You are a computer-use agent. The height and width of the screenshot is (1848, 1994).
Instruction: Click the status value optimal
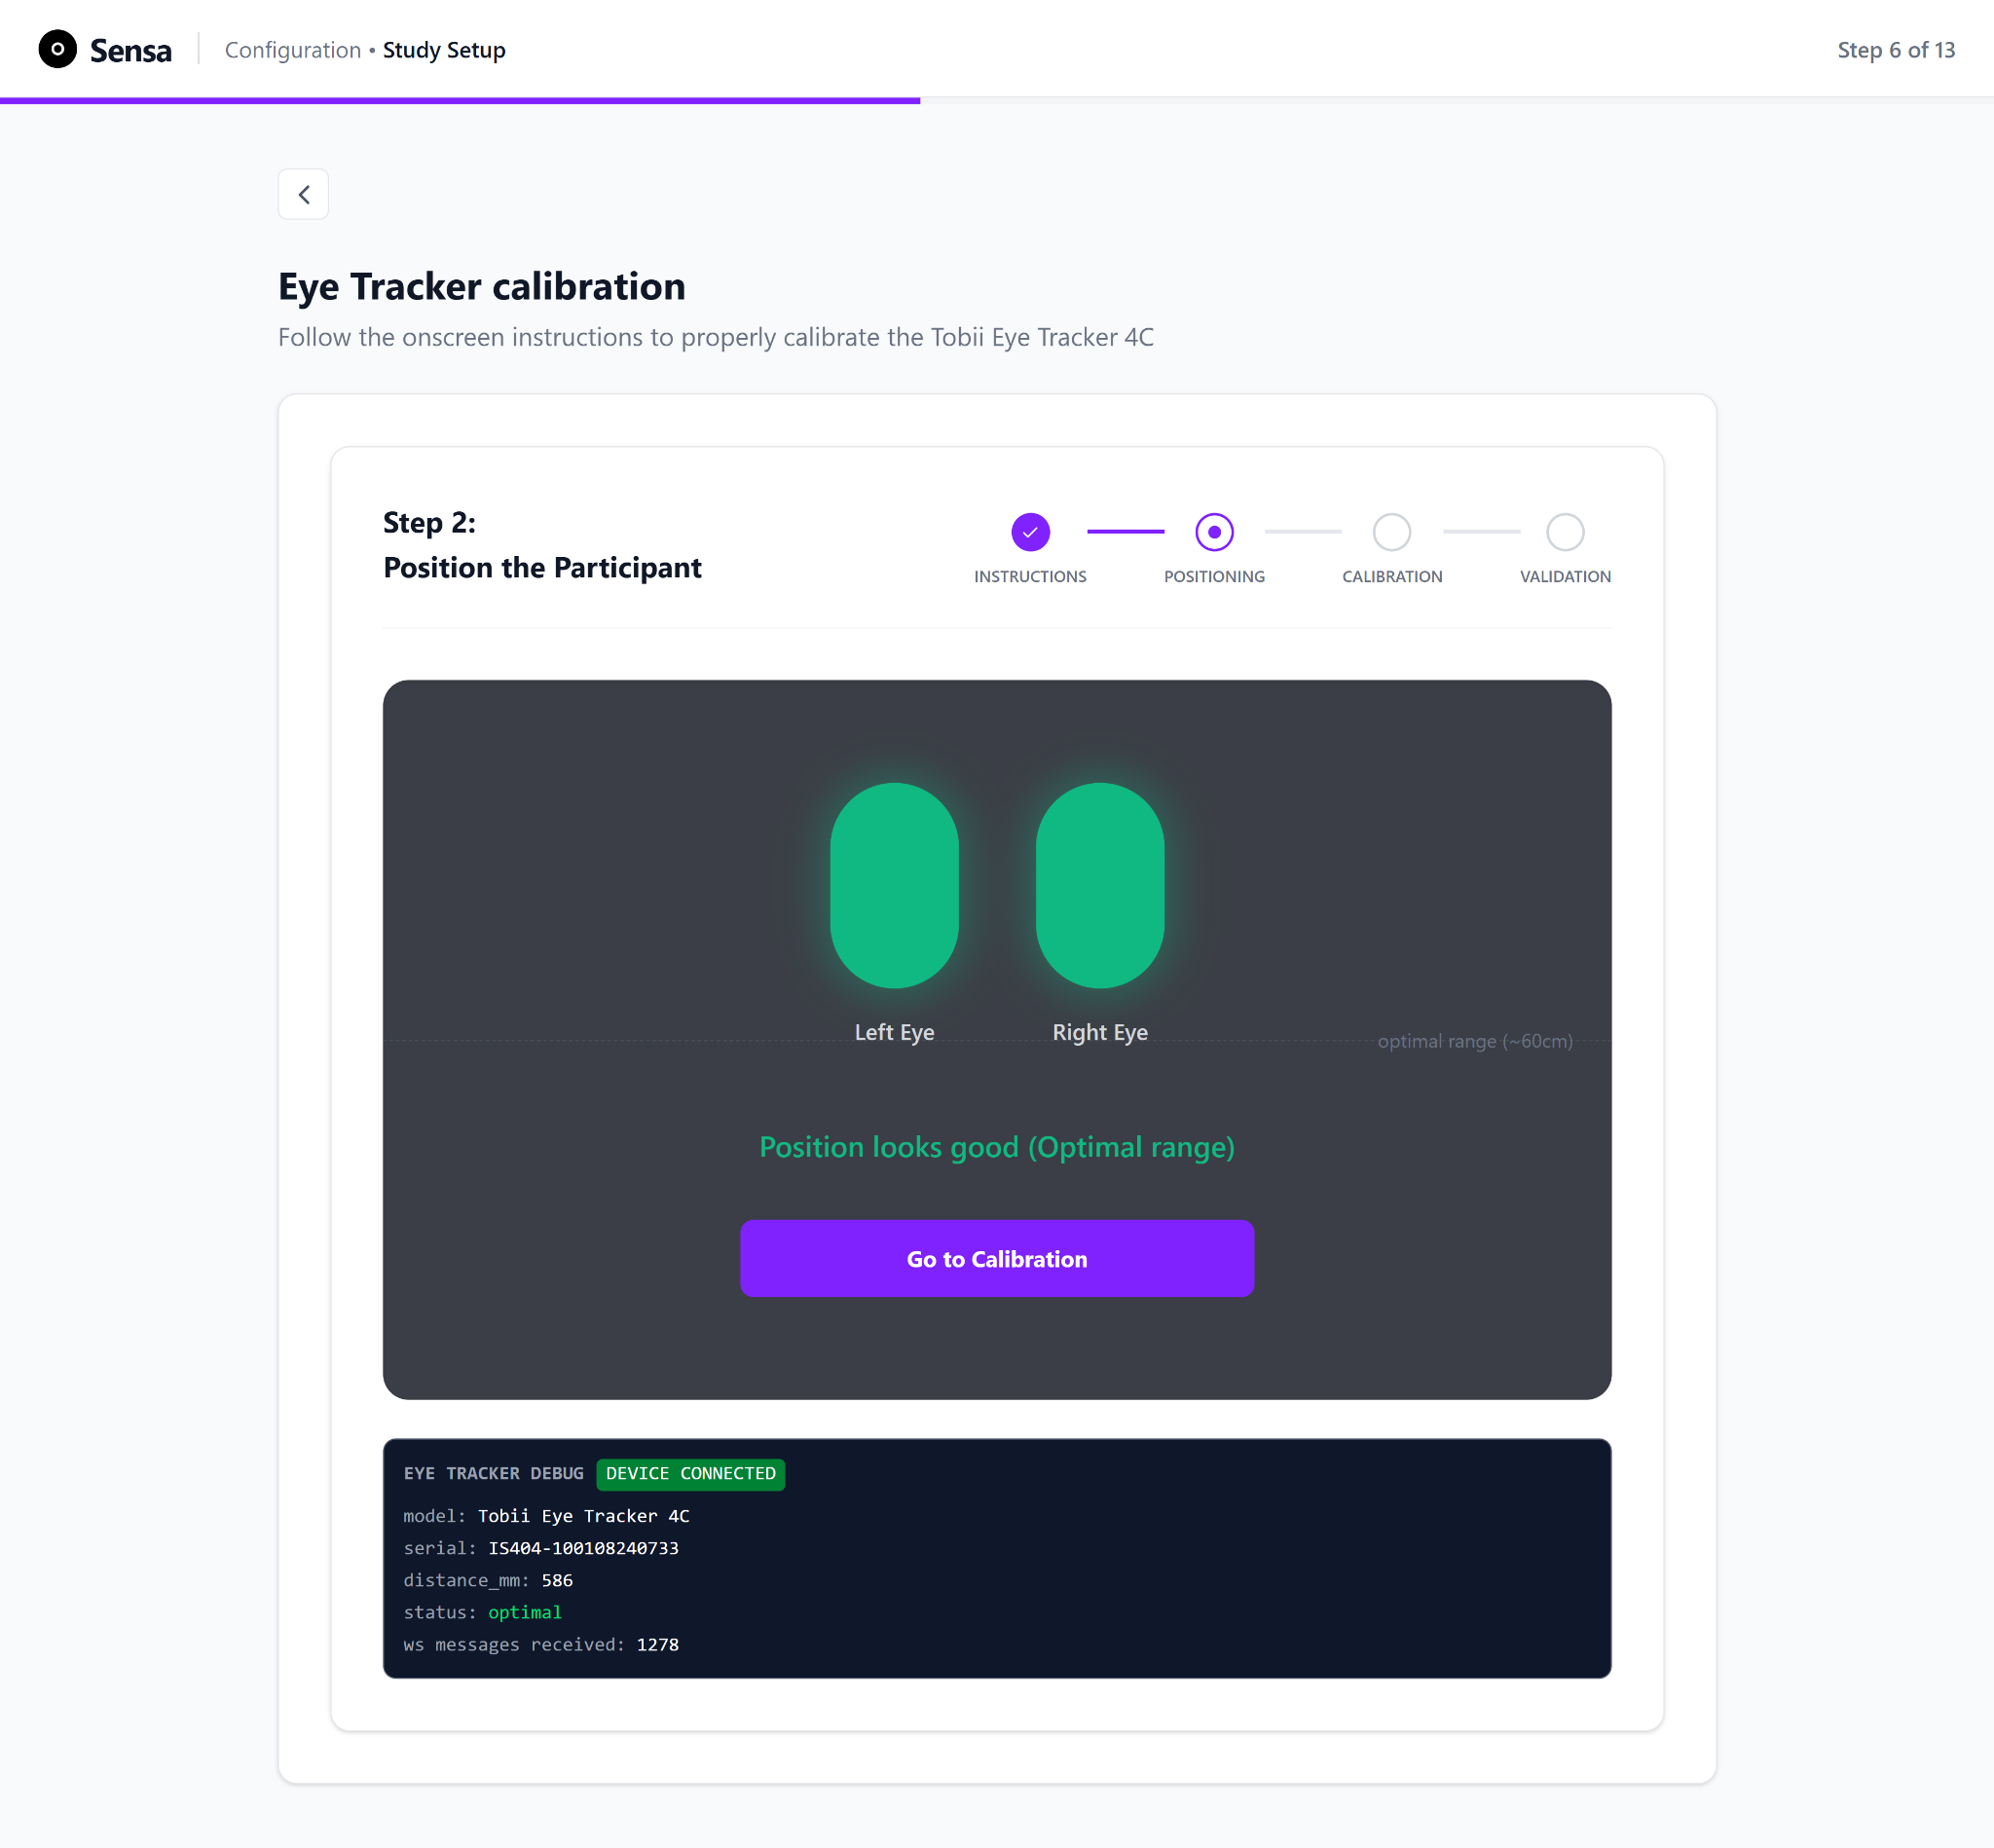pos(525,1612)
